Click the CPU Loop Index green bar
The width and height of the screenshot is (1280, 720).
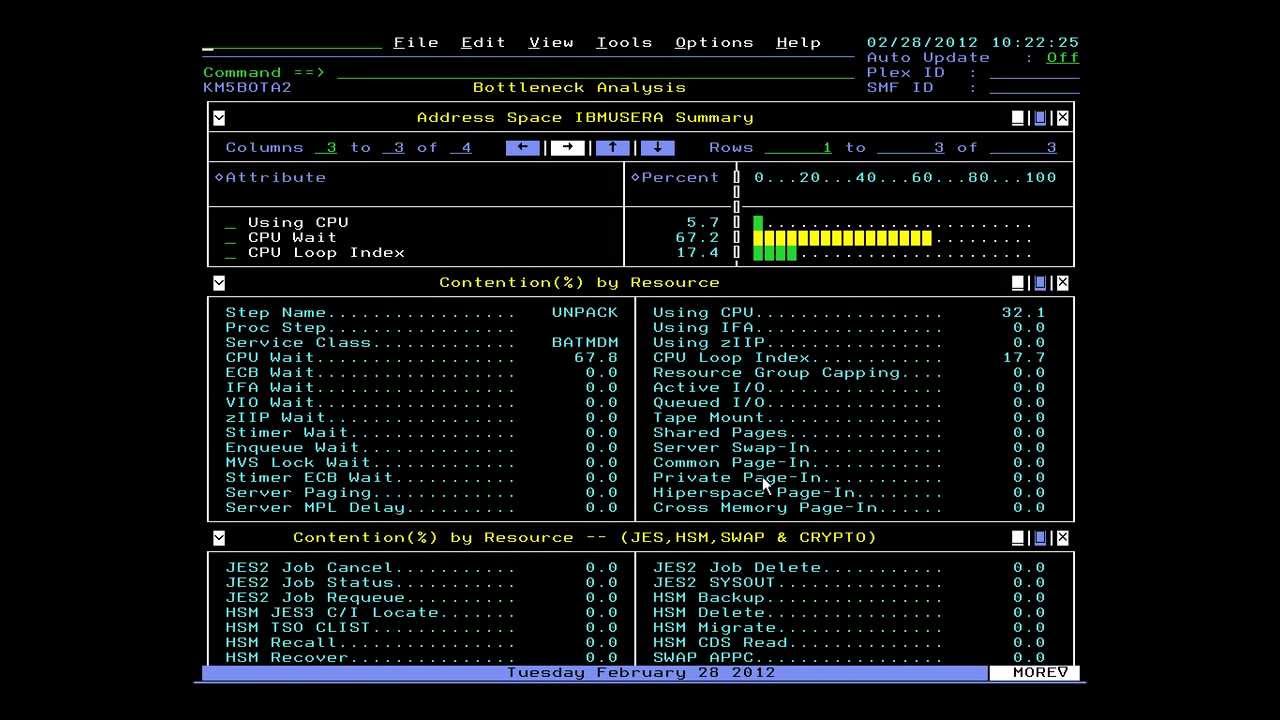(x=775, y=253)
